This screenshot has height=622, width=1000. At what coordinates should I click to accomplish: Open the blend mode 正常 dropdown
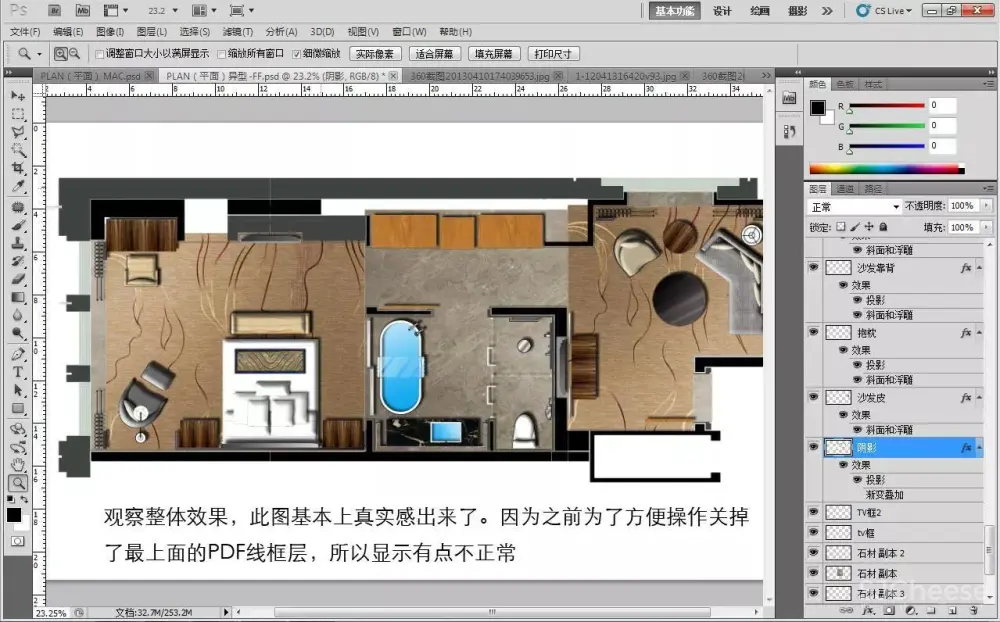coord(854,206)
